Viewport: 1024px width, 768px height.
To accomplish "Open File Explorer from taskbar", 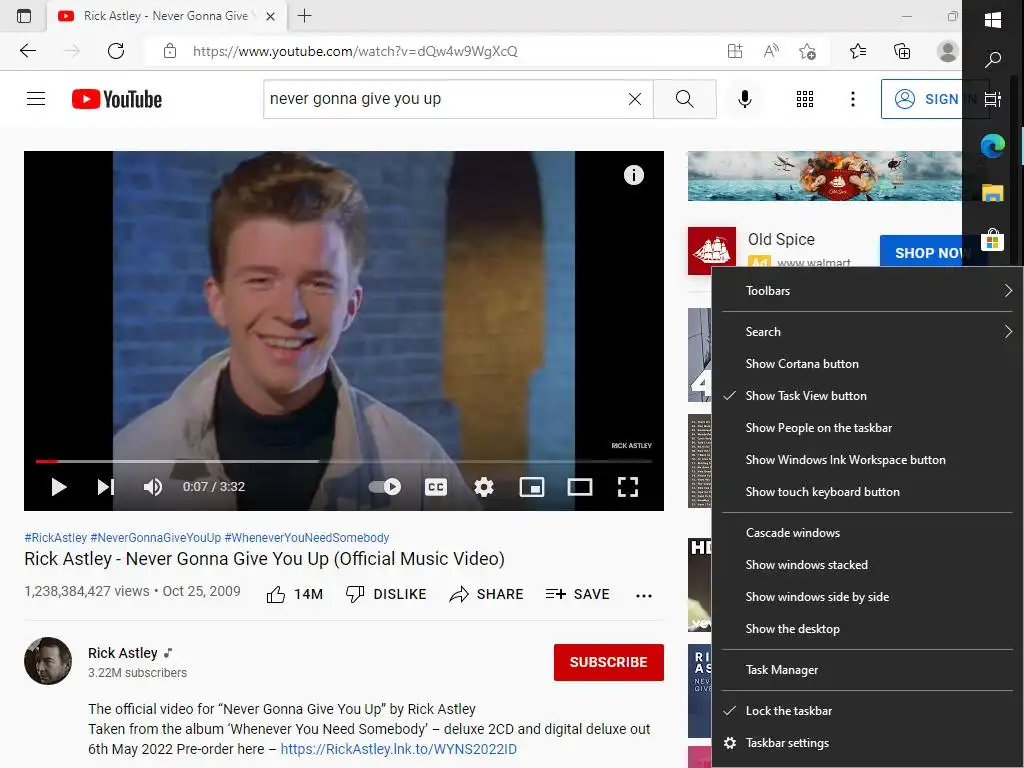I will click(993, 193).
